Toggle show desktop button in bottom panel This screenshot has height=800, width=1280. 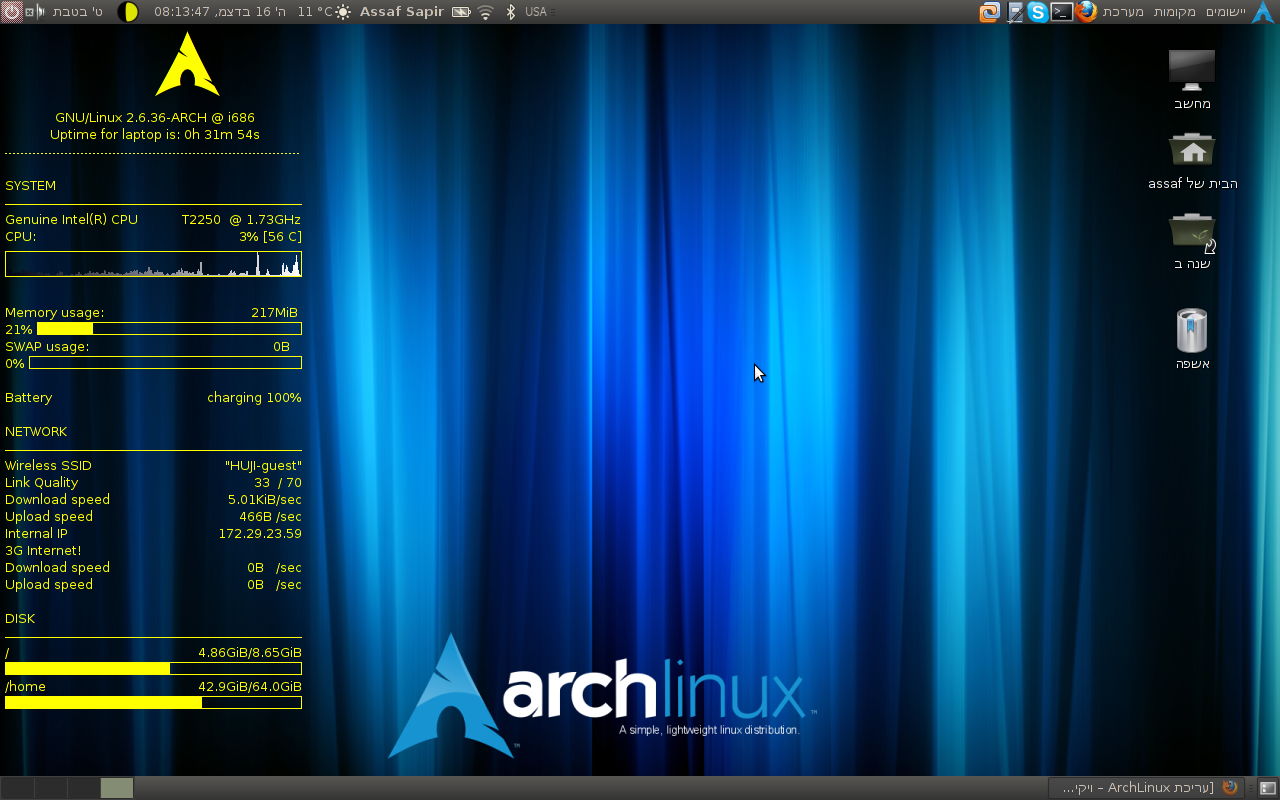[1267, 788]
